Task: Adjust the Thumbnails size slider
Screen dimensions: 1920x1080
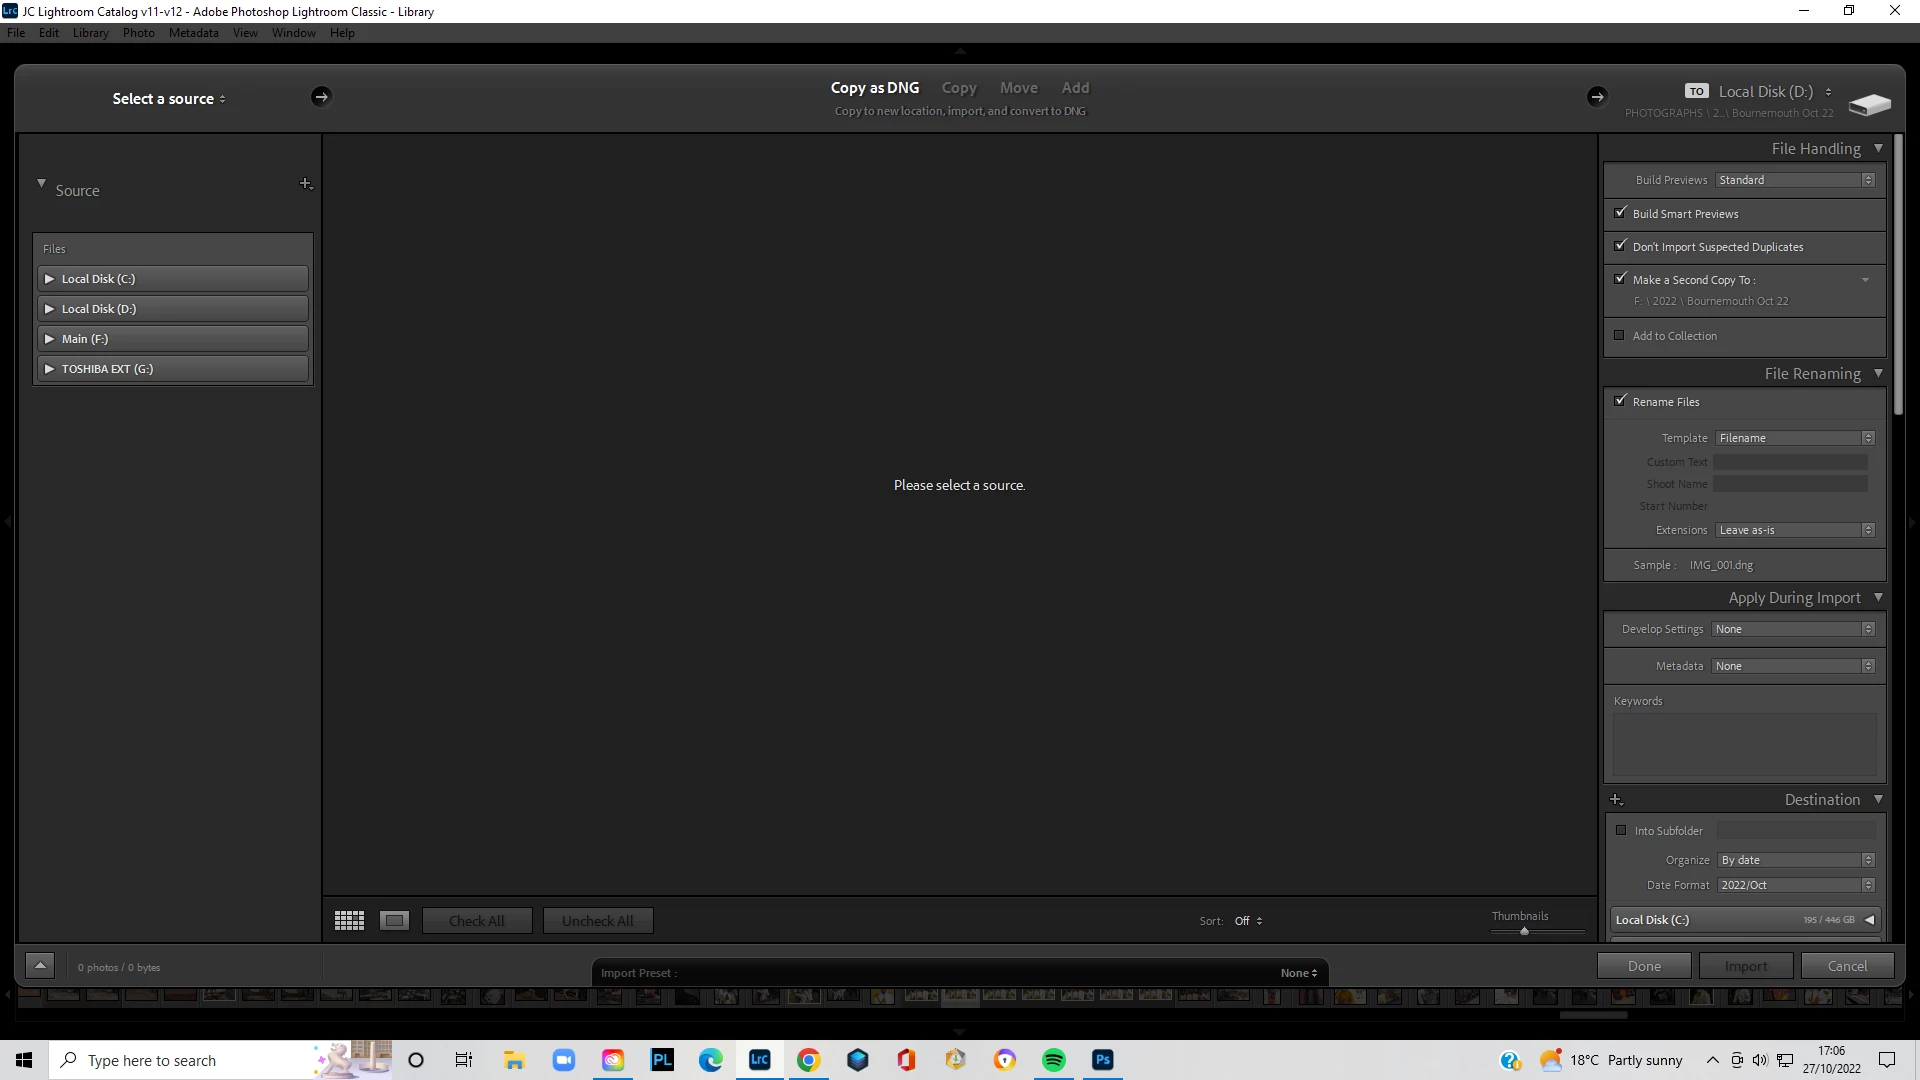Action: coord(1524,931)
